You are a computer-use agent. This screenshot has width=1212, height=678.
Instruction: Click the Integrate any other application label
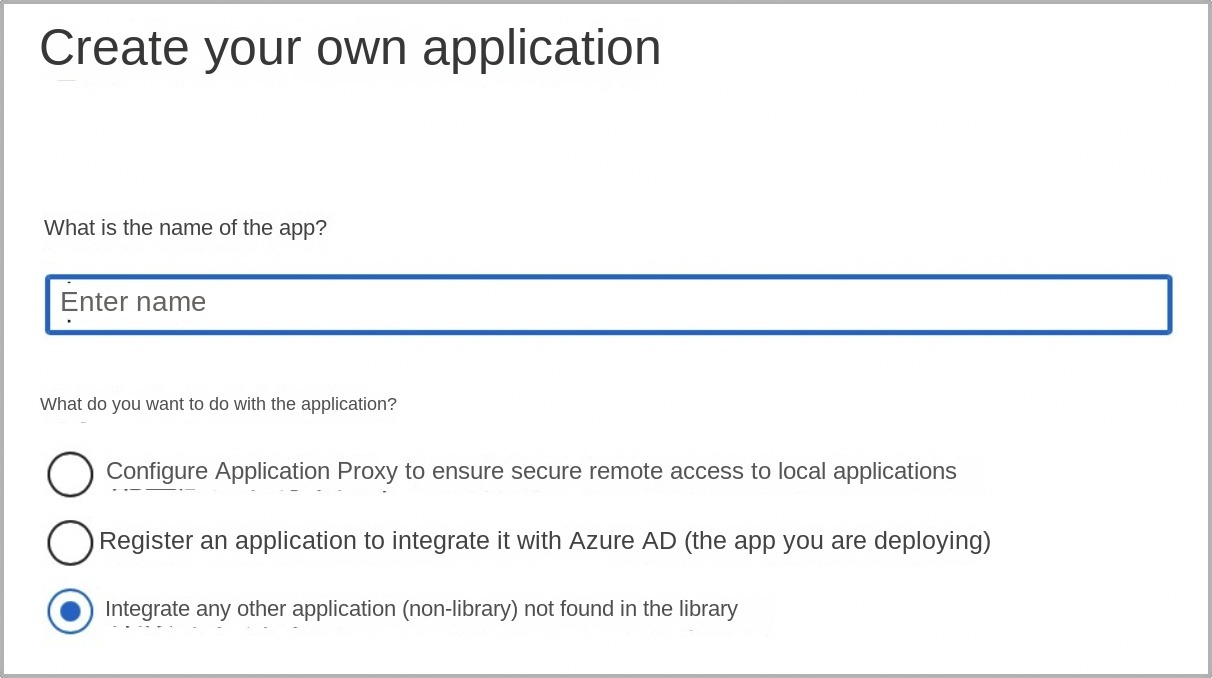click(420, 608)
